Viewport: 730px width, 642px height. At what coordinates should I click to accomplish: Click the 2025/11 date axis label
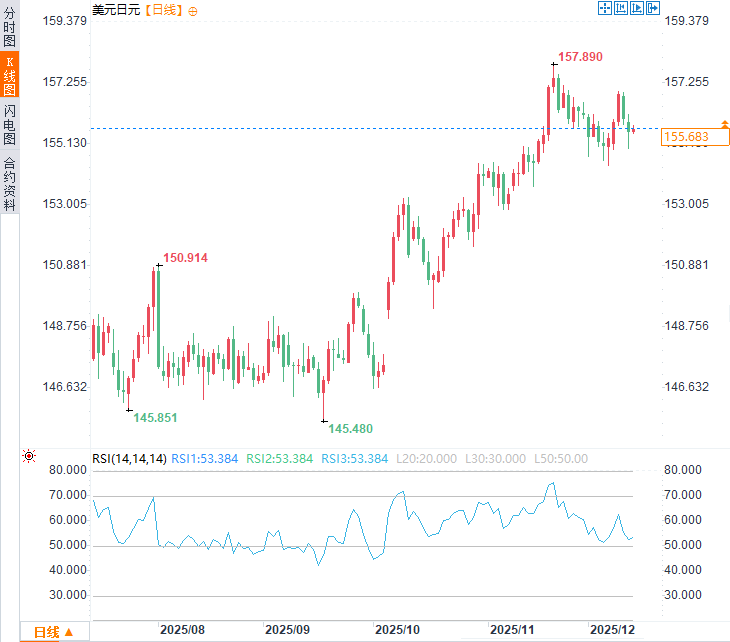(x=512, y=629)
